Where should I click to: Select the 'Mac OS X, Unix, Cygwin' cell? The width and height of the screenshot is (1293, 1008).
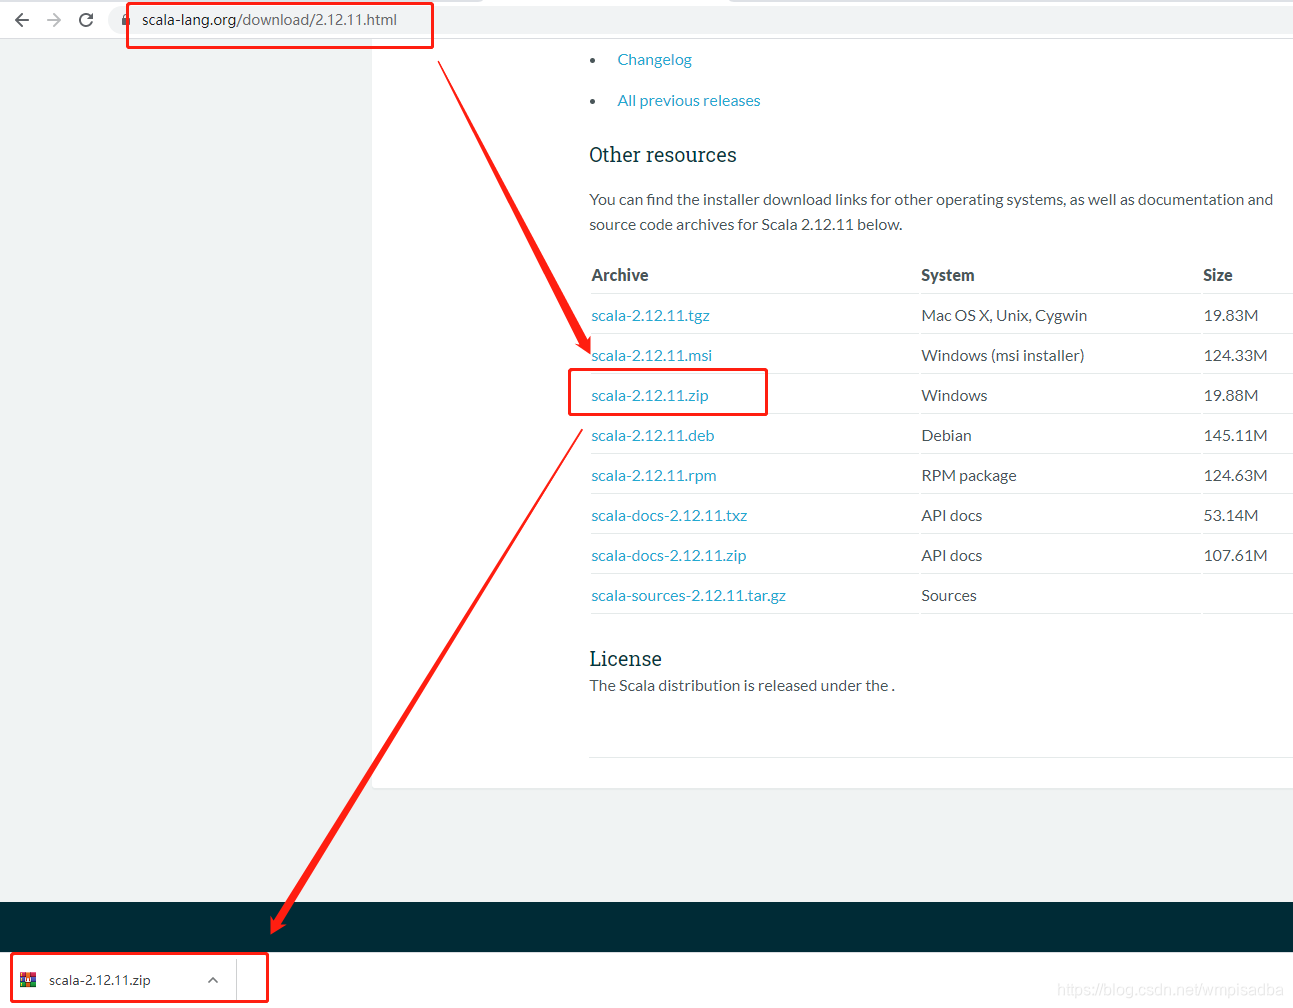1004,316
